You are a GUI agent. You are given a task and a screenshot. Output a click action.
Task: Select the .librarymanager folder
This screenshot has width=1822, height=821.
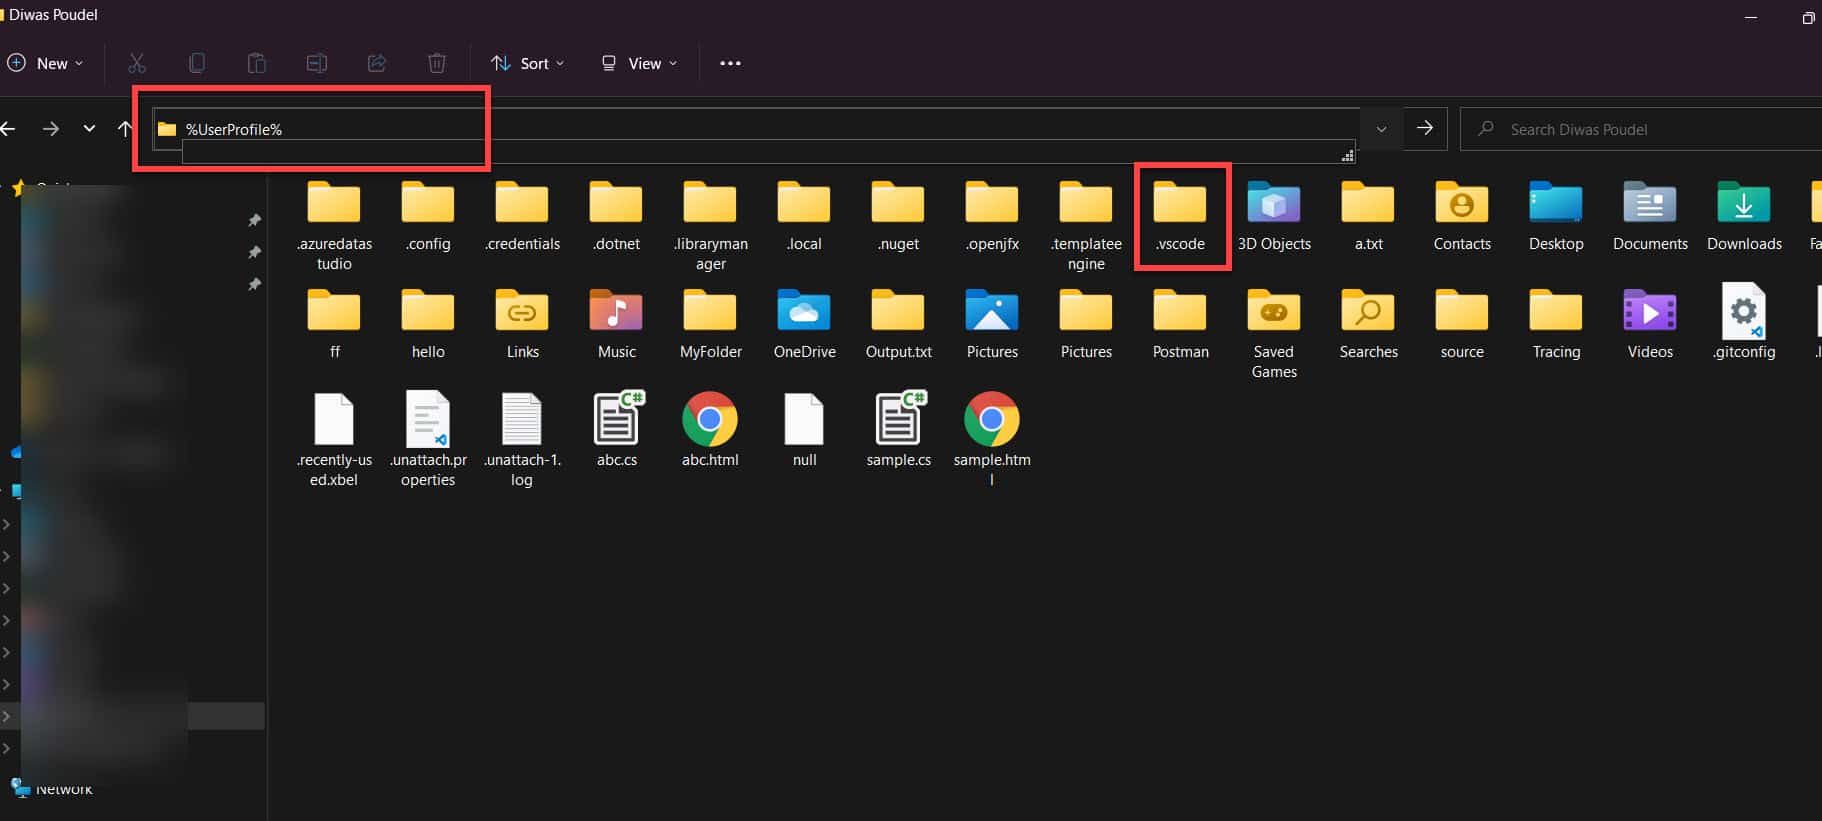(710, 227)
